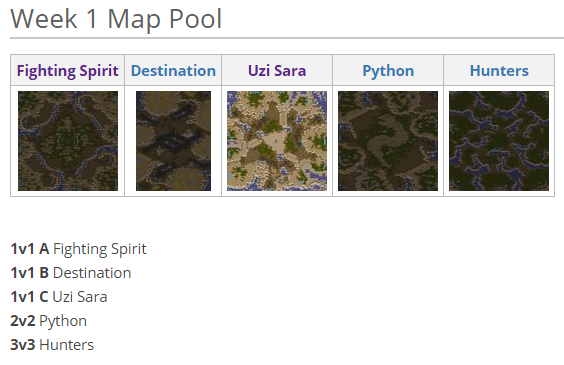Image resolution: width=564 pixels, height=365 pixels.
Task: Open the Destination link in table header
Action: [x=173, y=71]
